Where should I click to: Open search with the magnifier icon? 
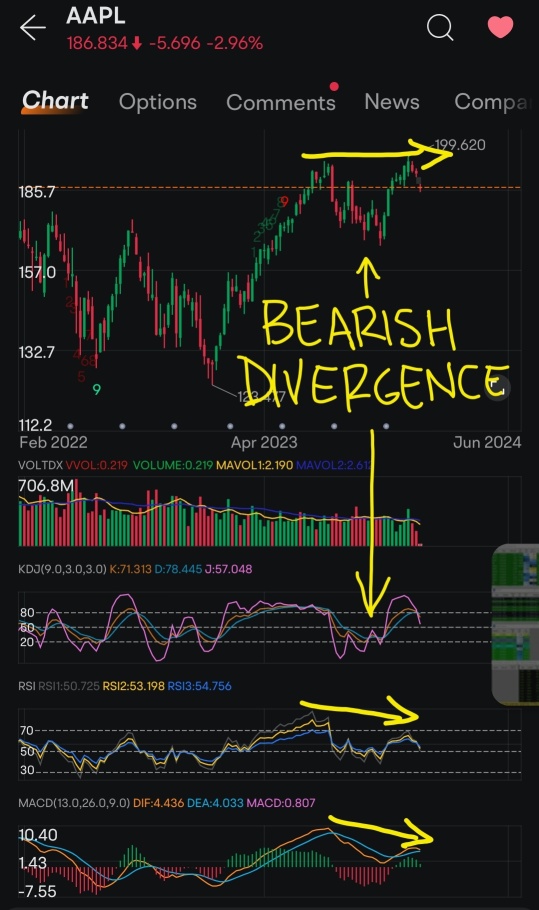[x=440, y=27]
